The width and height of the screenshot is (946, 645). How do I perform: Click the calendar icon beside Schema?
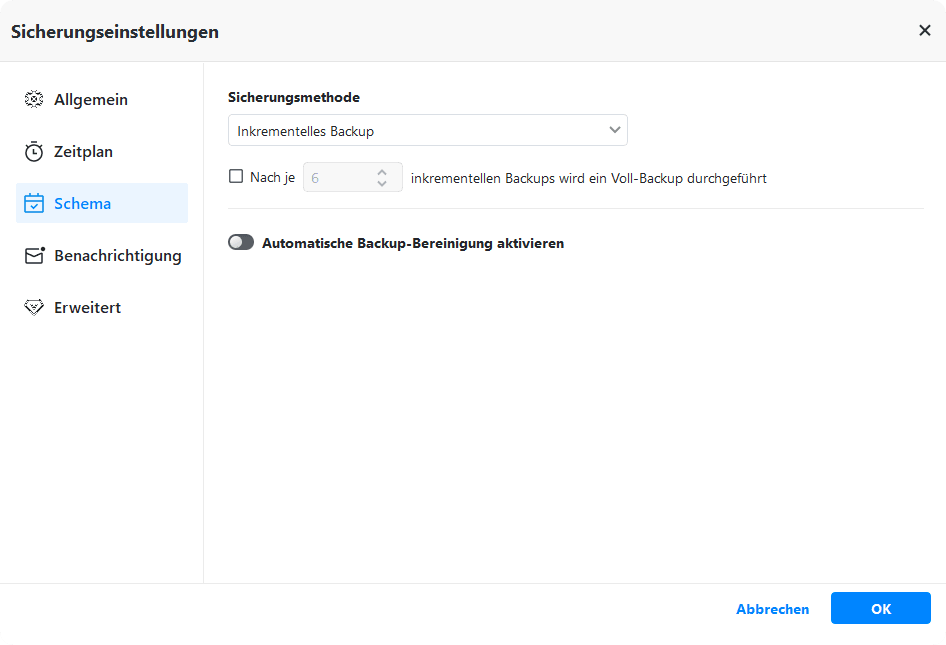pyautogui.click(x=34, y=204)
